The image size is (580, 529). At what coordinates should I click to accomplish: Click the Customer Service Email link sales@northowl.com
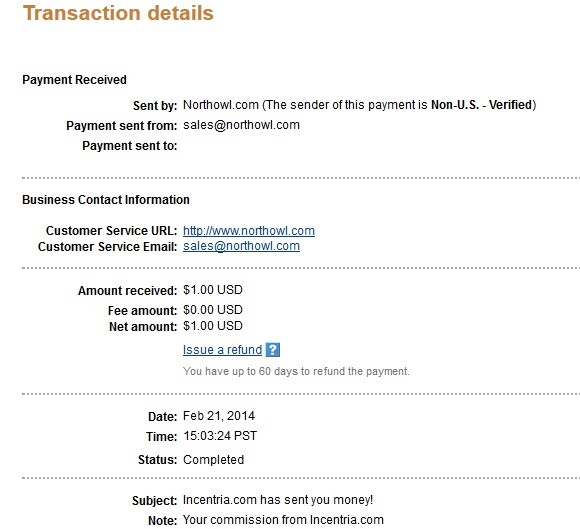[x=242, y=246]
